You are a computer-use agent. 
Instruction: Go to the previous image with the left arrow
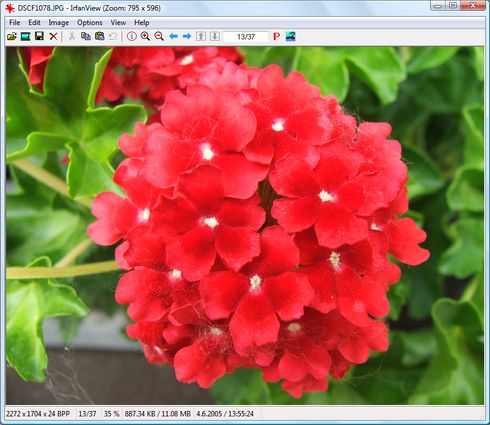(173, 36)
